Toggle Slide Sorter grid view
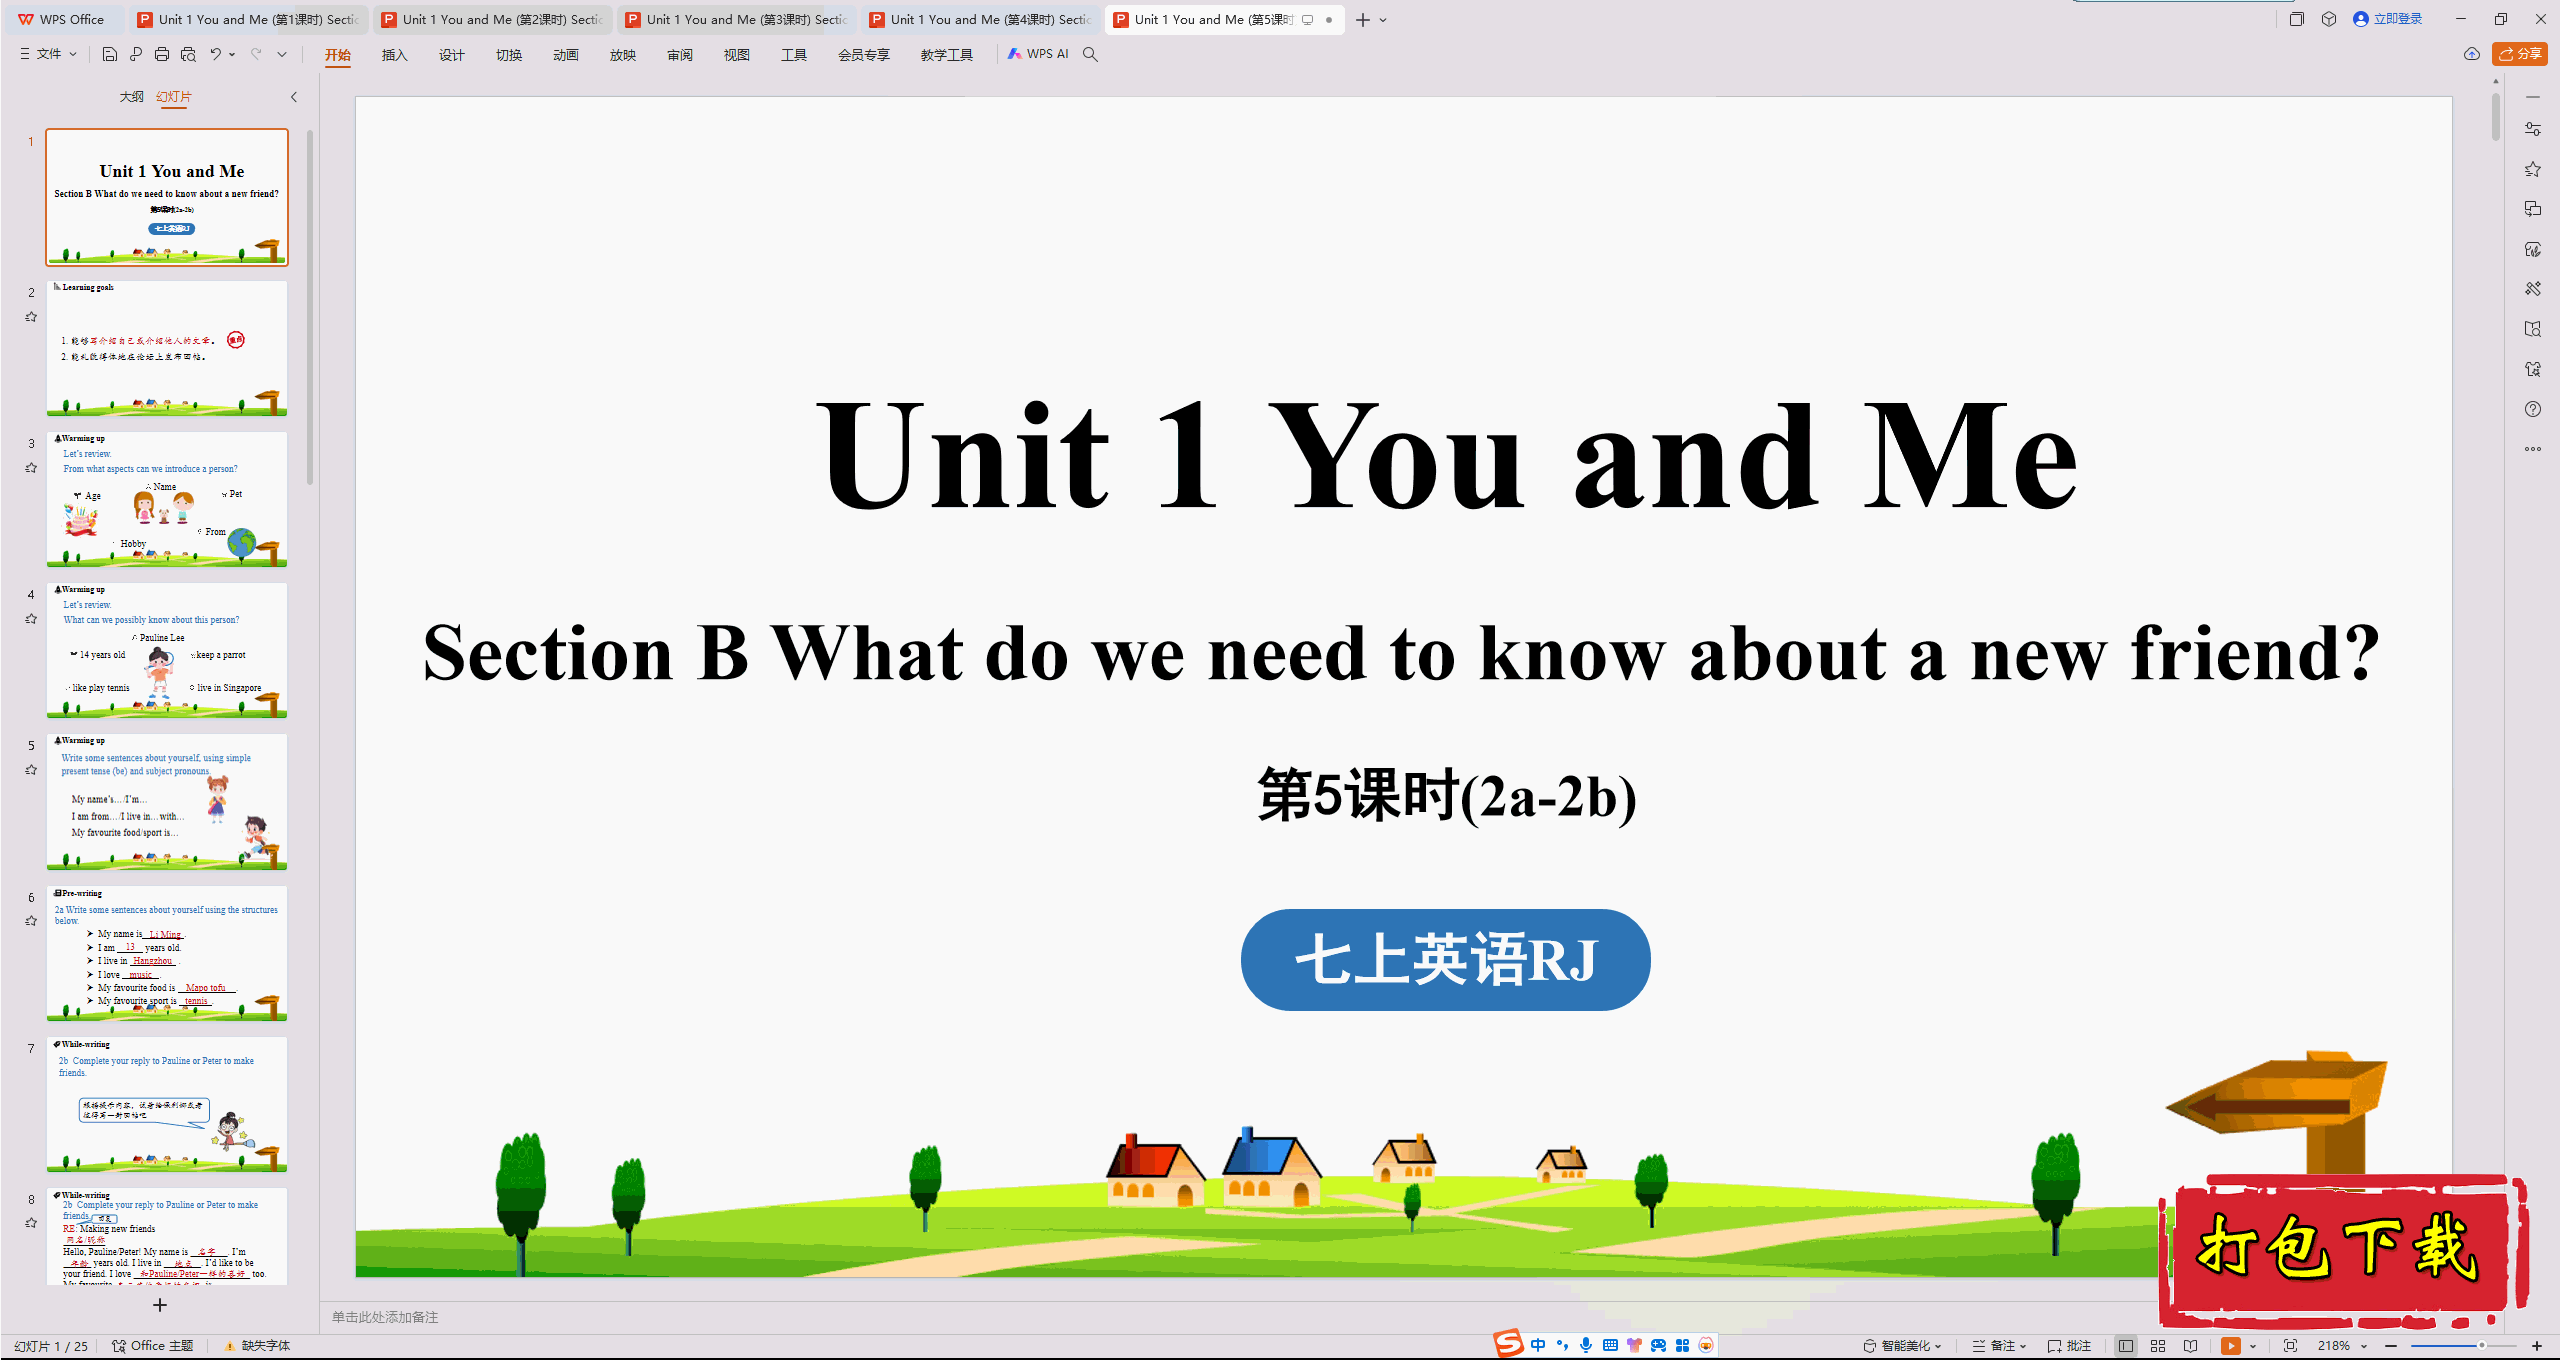 2158,1346
